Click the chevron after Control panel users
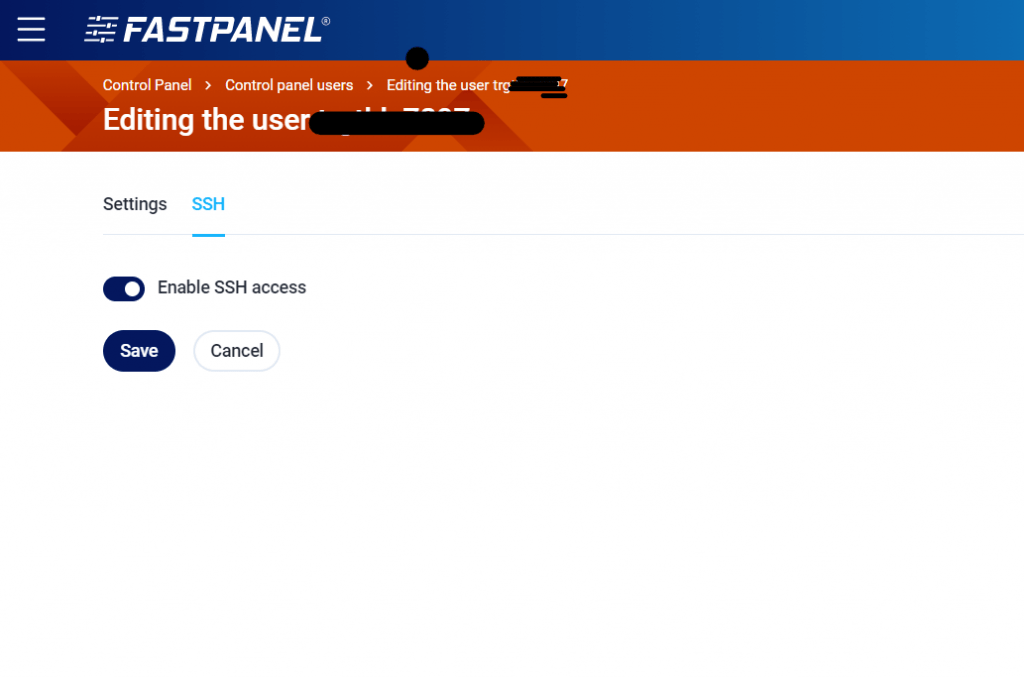The width and height of the screenshot is (1024, 677). pos(370,86)
